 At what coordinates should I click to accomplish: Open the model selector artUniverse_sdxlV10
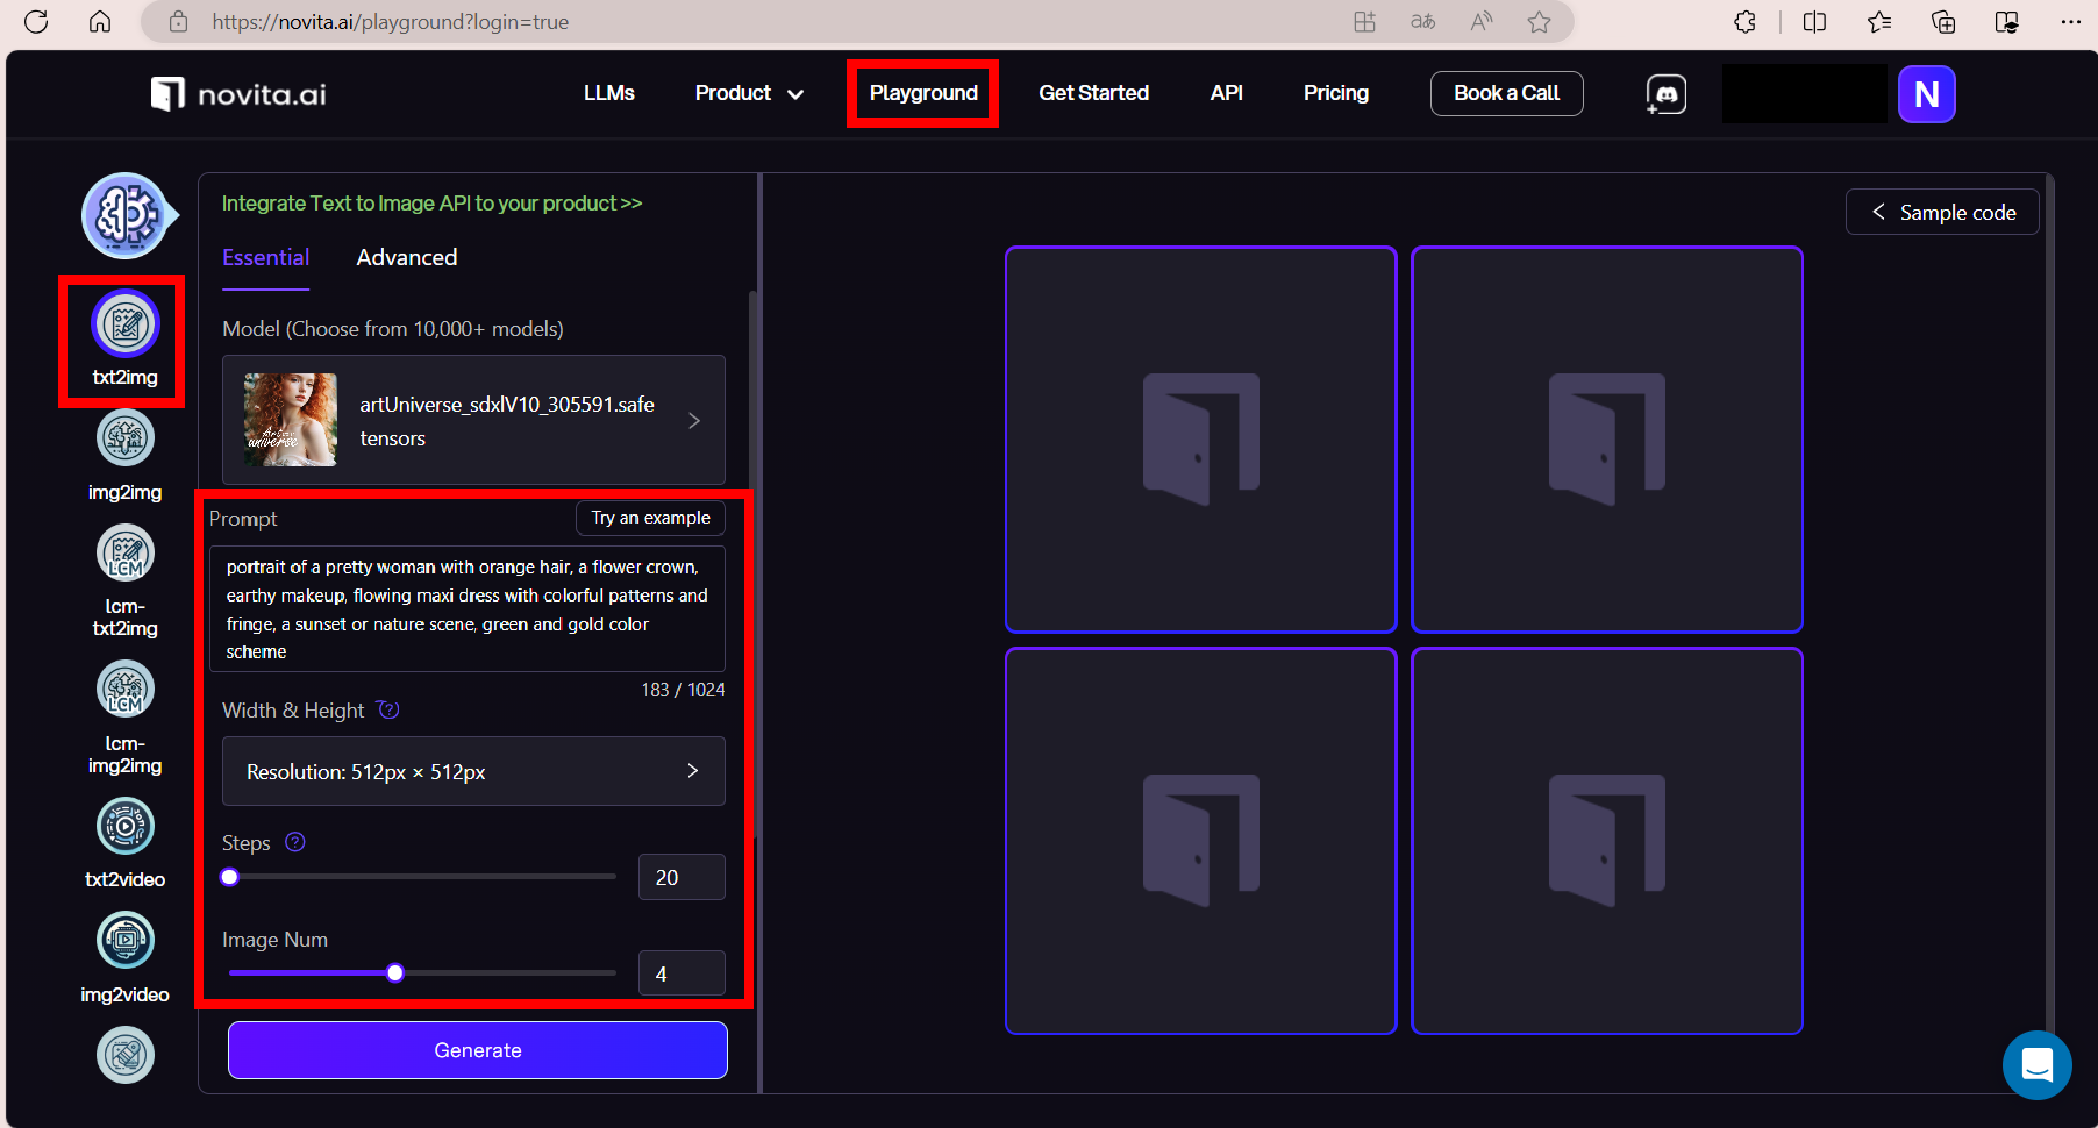tap(473, 420)
